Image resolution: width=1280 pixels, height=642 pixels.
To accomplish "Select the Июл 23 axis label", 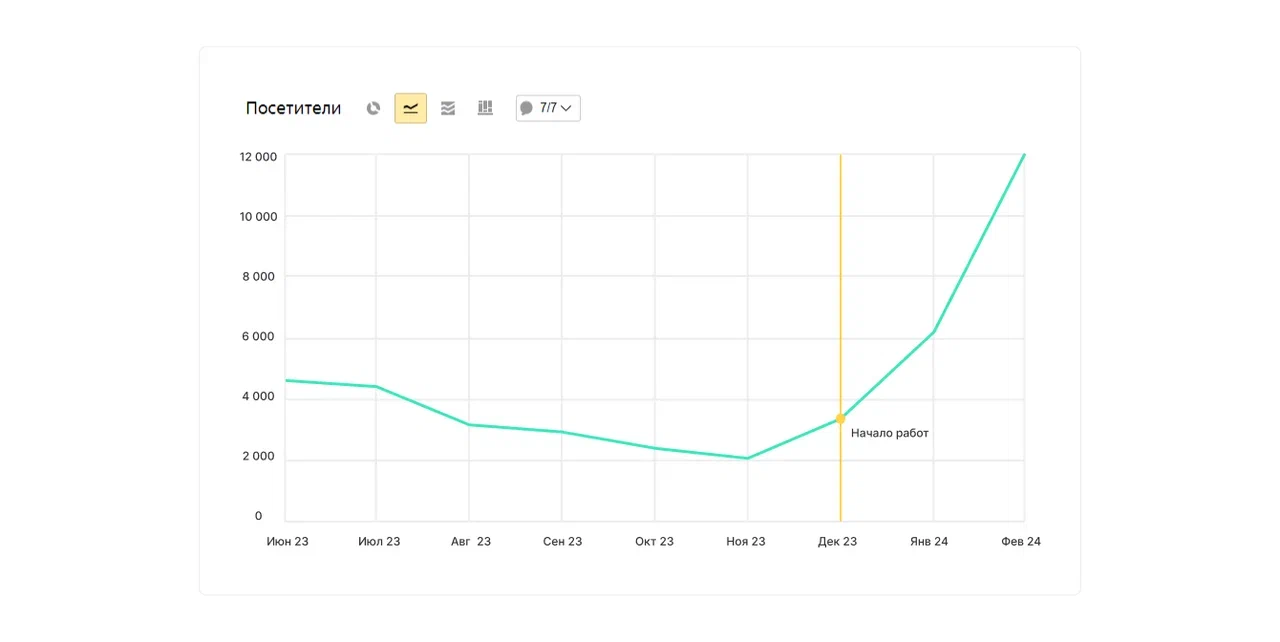I will click(379, 541).
